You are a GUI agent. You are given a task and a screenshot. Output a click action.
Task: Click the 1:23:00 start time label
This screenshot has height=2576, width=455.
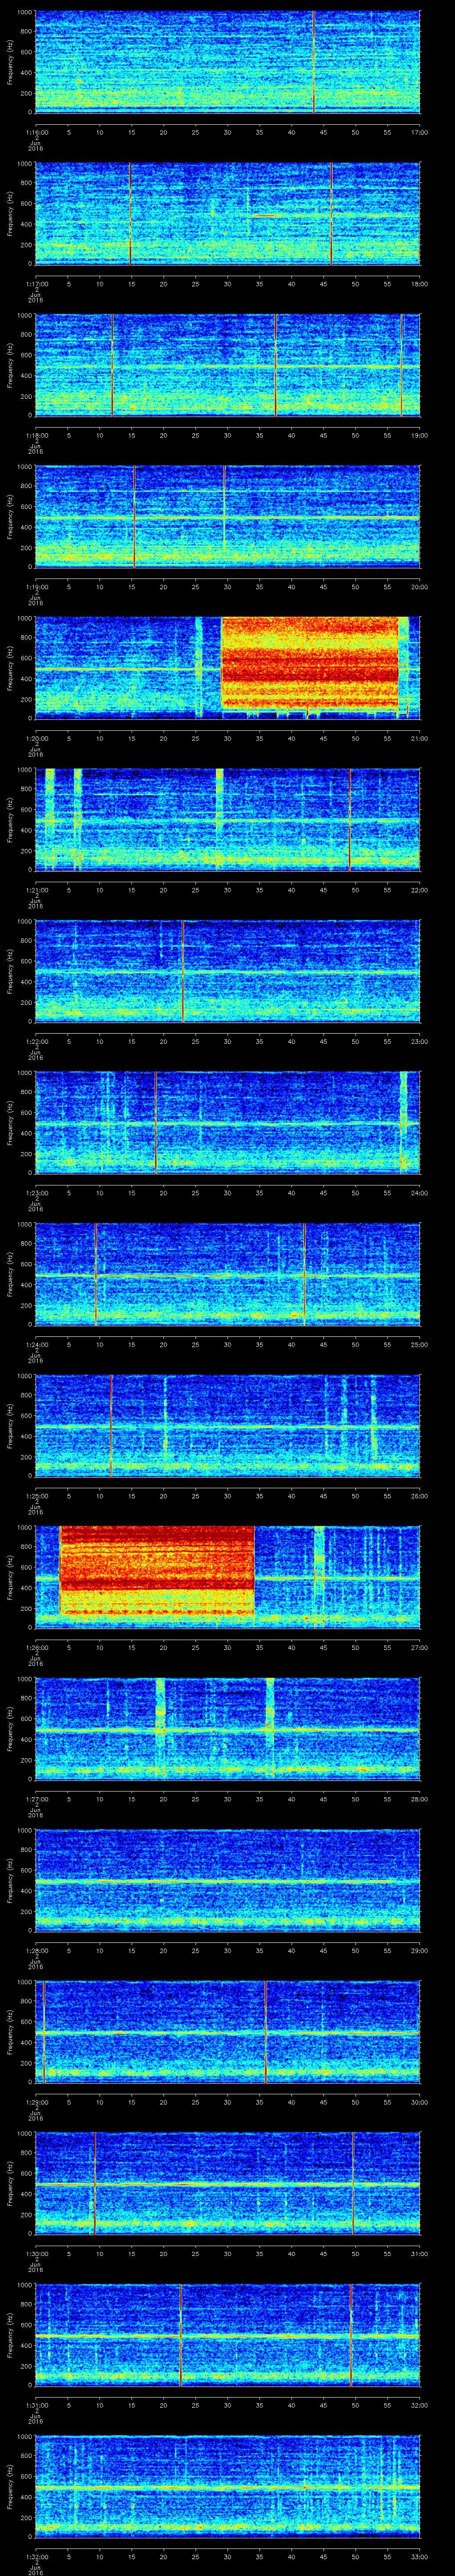36,1193
